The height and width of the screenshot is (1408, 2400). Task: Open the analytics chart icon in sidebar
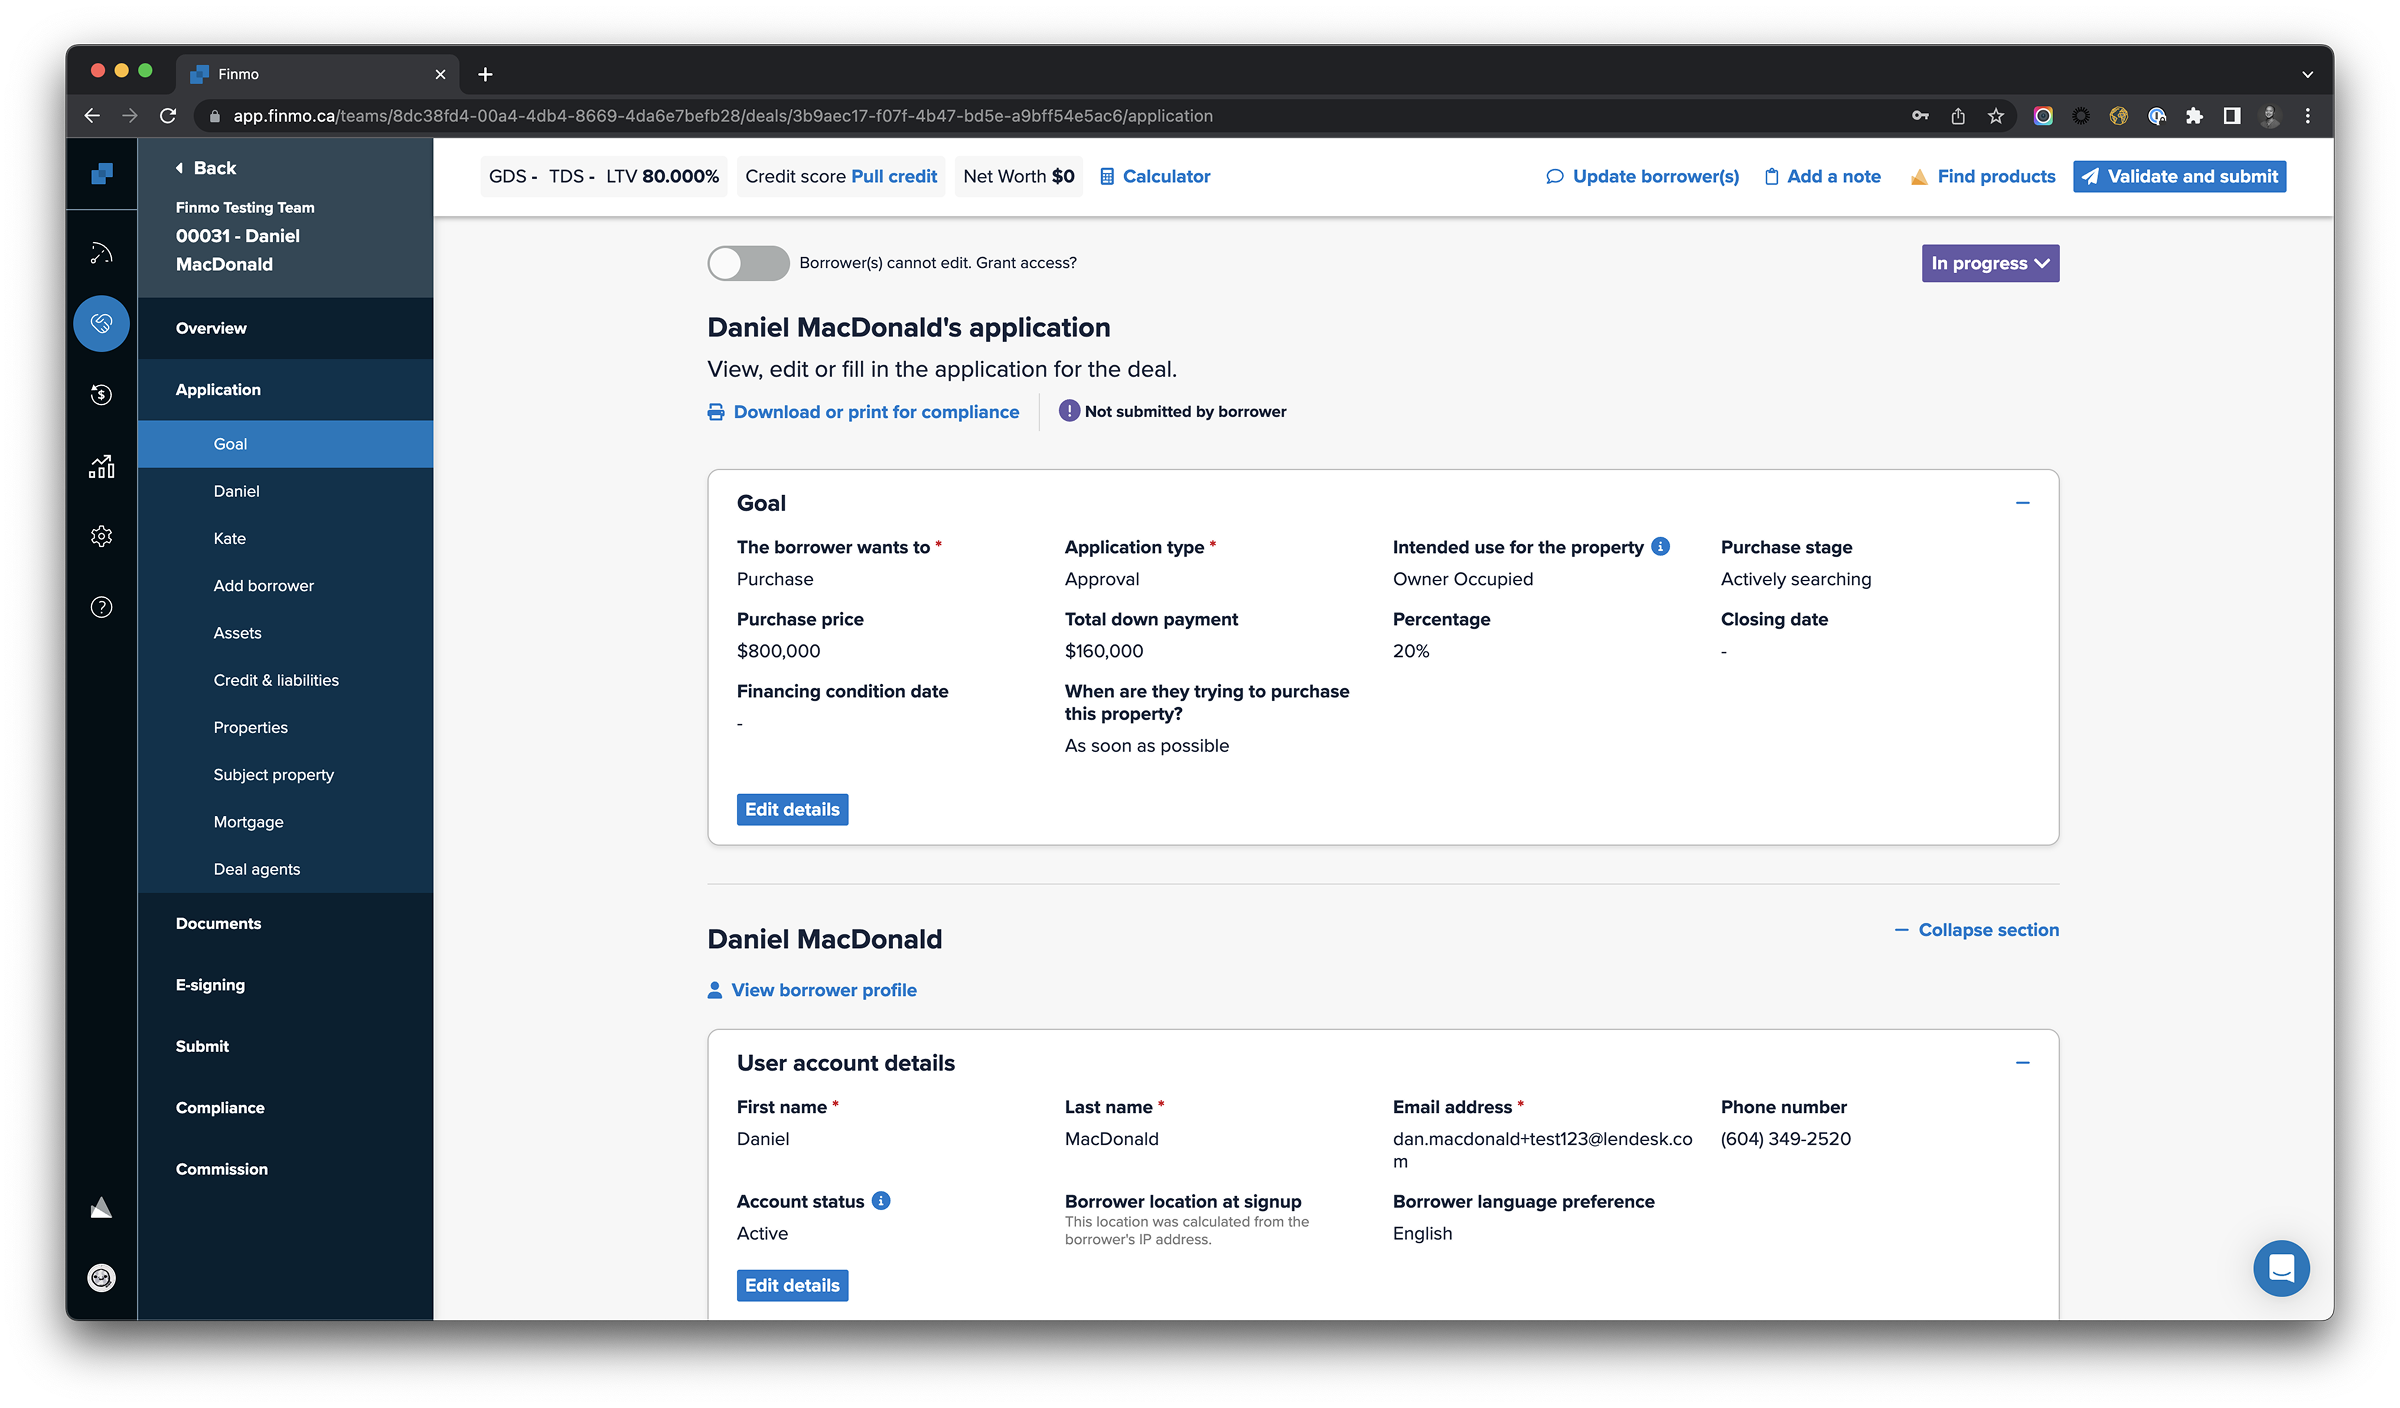point(101,466)
